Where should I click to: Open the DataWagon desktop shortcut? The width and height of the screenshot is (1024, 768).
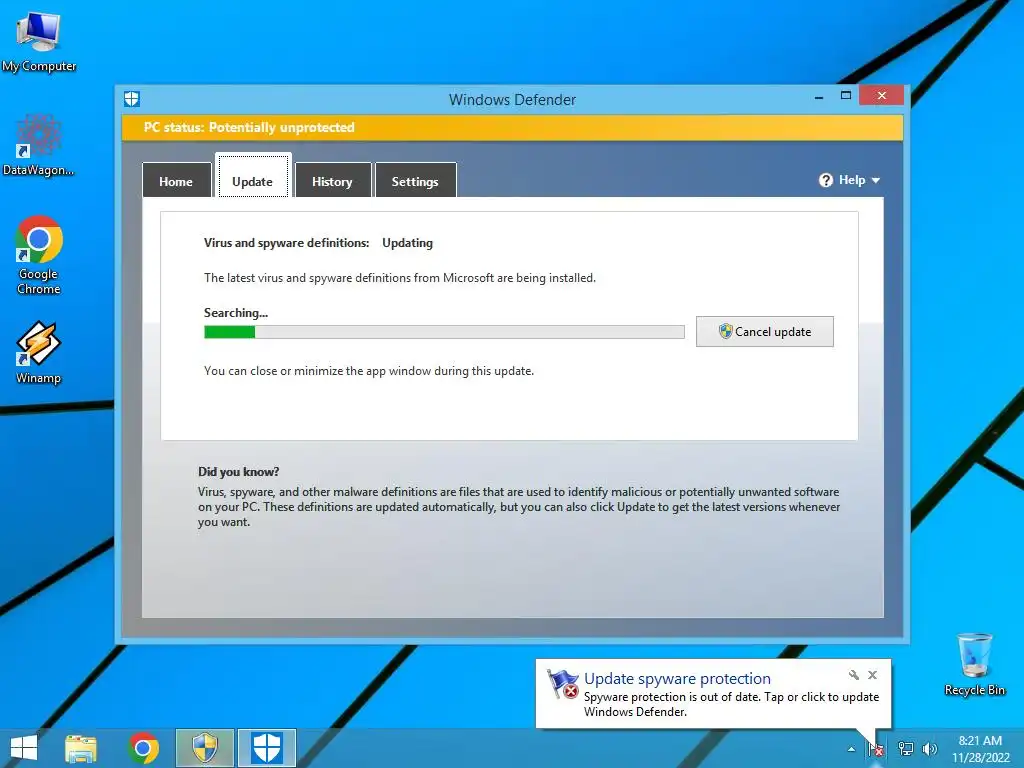(x=39, y=145)
